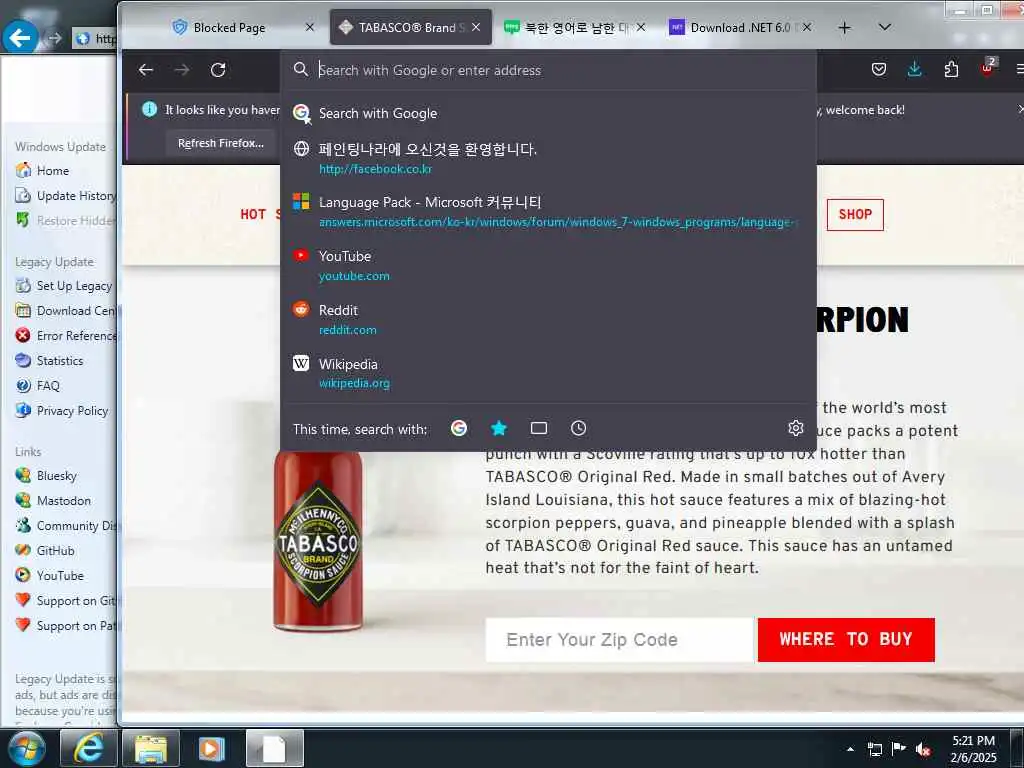The width and height of the screenshot is (1024, 768).
Task: Switch to the Download .NET 6.0 tab
Action: click(x=741, y=27)
